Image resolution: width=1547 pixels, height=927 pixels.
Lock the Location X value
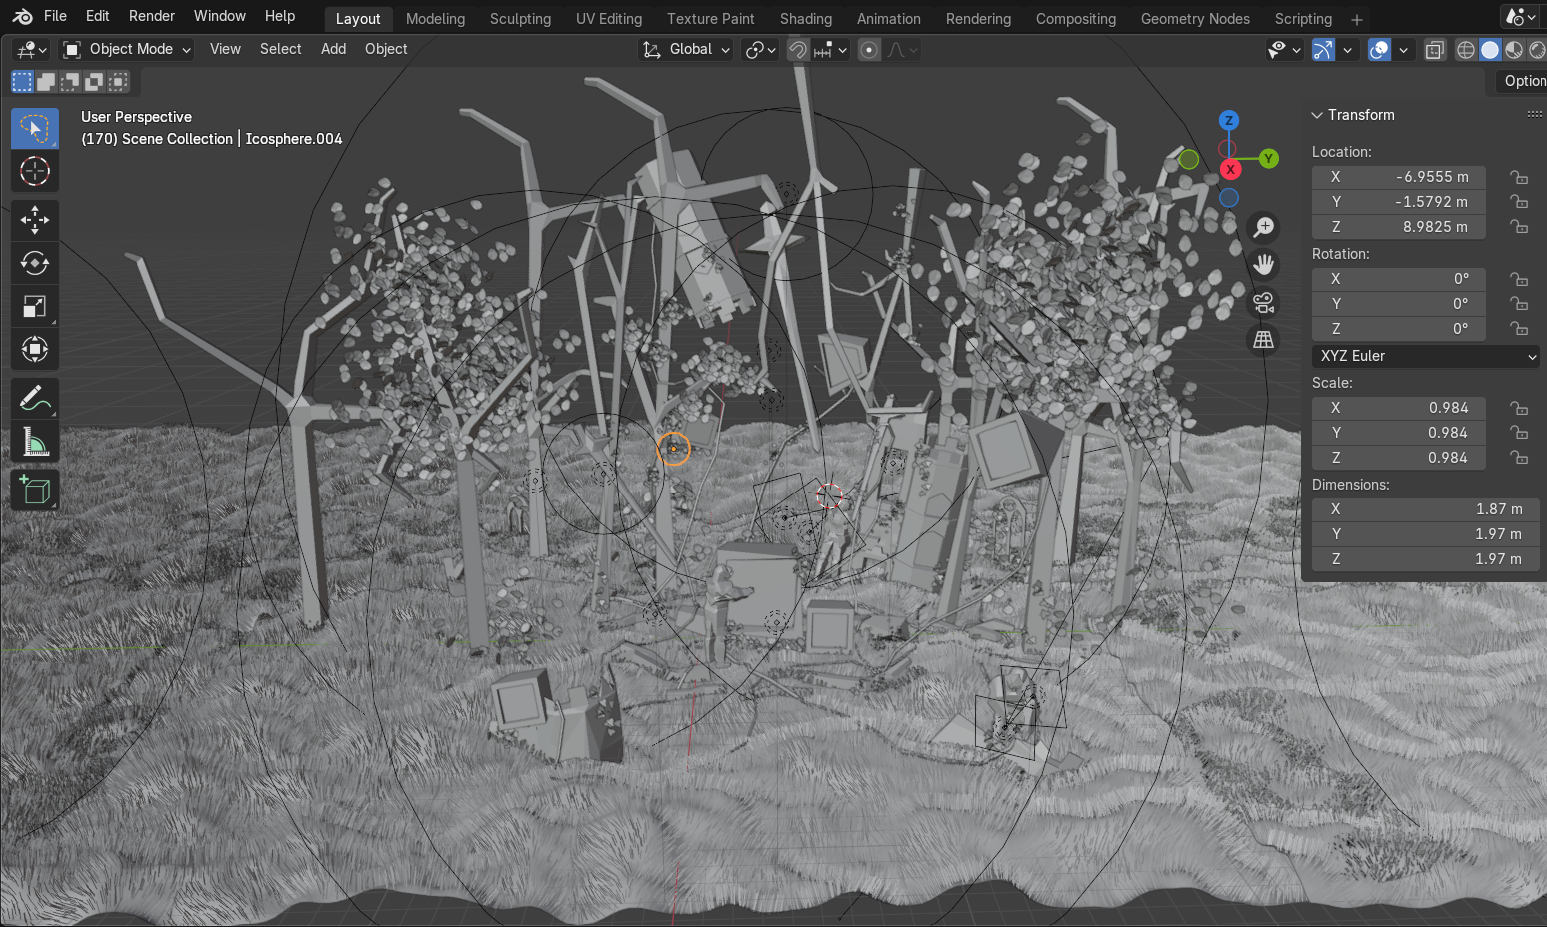1519,177
